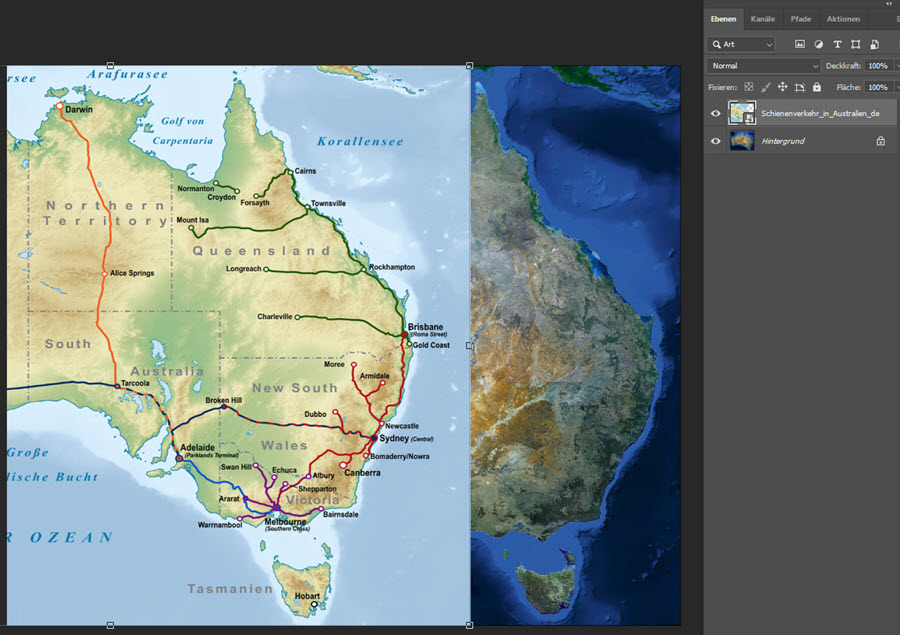Viewport: 900px width, 635px height.
Task: Click the Hintergrund layer lock icon
Action: coord(880,141)
